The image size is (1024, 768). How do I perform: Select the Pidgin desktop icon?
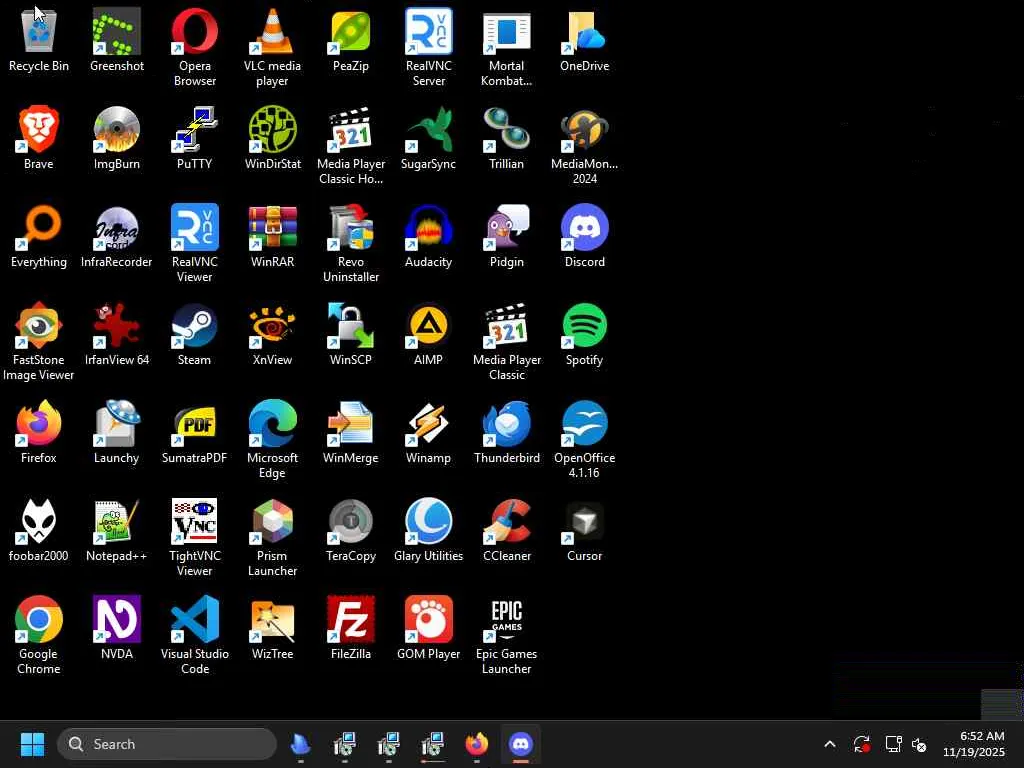tap(507, 227)
